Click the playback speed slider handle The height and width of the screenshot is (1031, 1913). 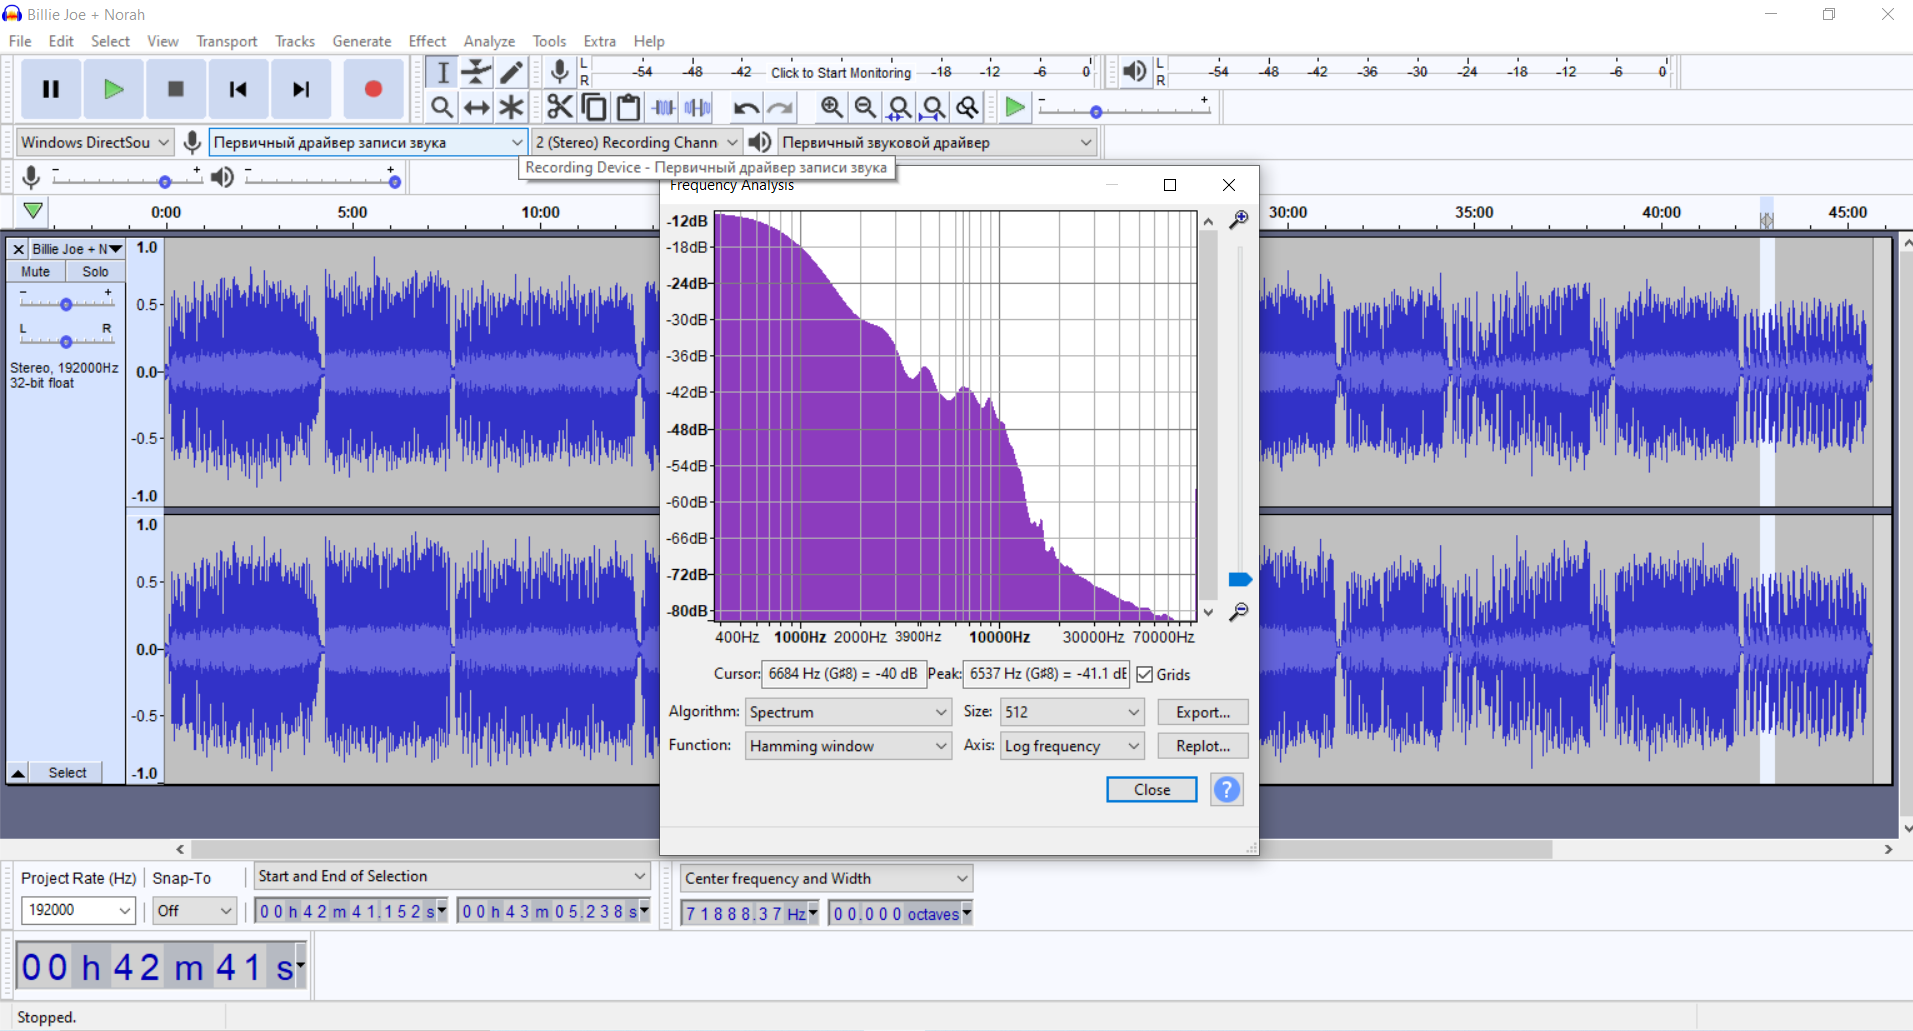pos(1096,111)
